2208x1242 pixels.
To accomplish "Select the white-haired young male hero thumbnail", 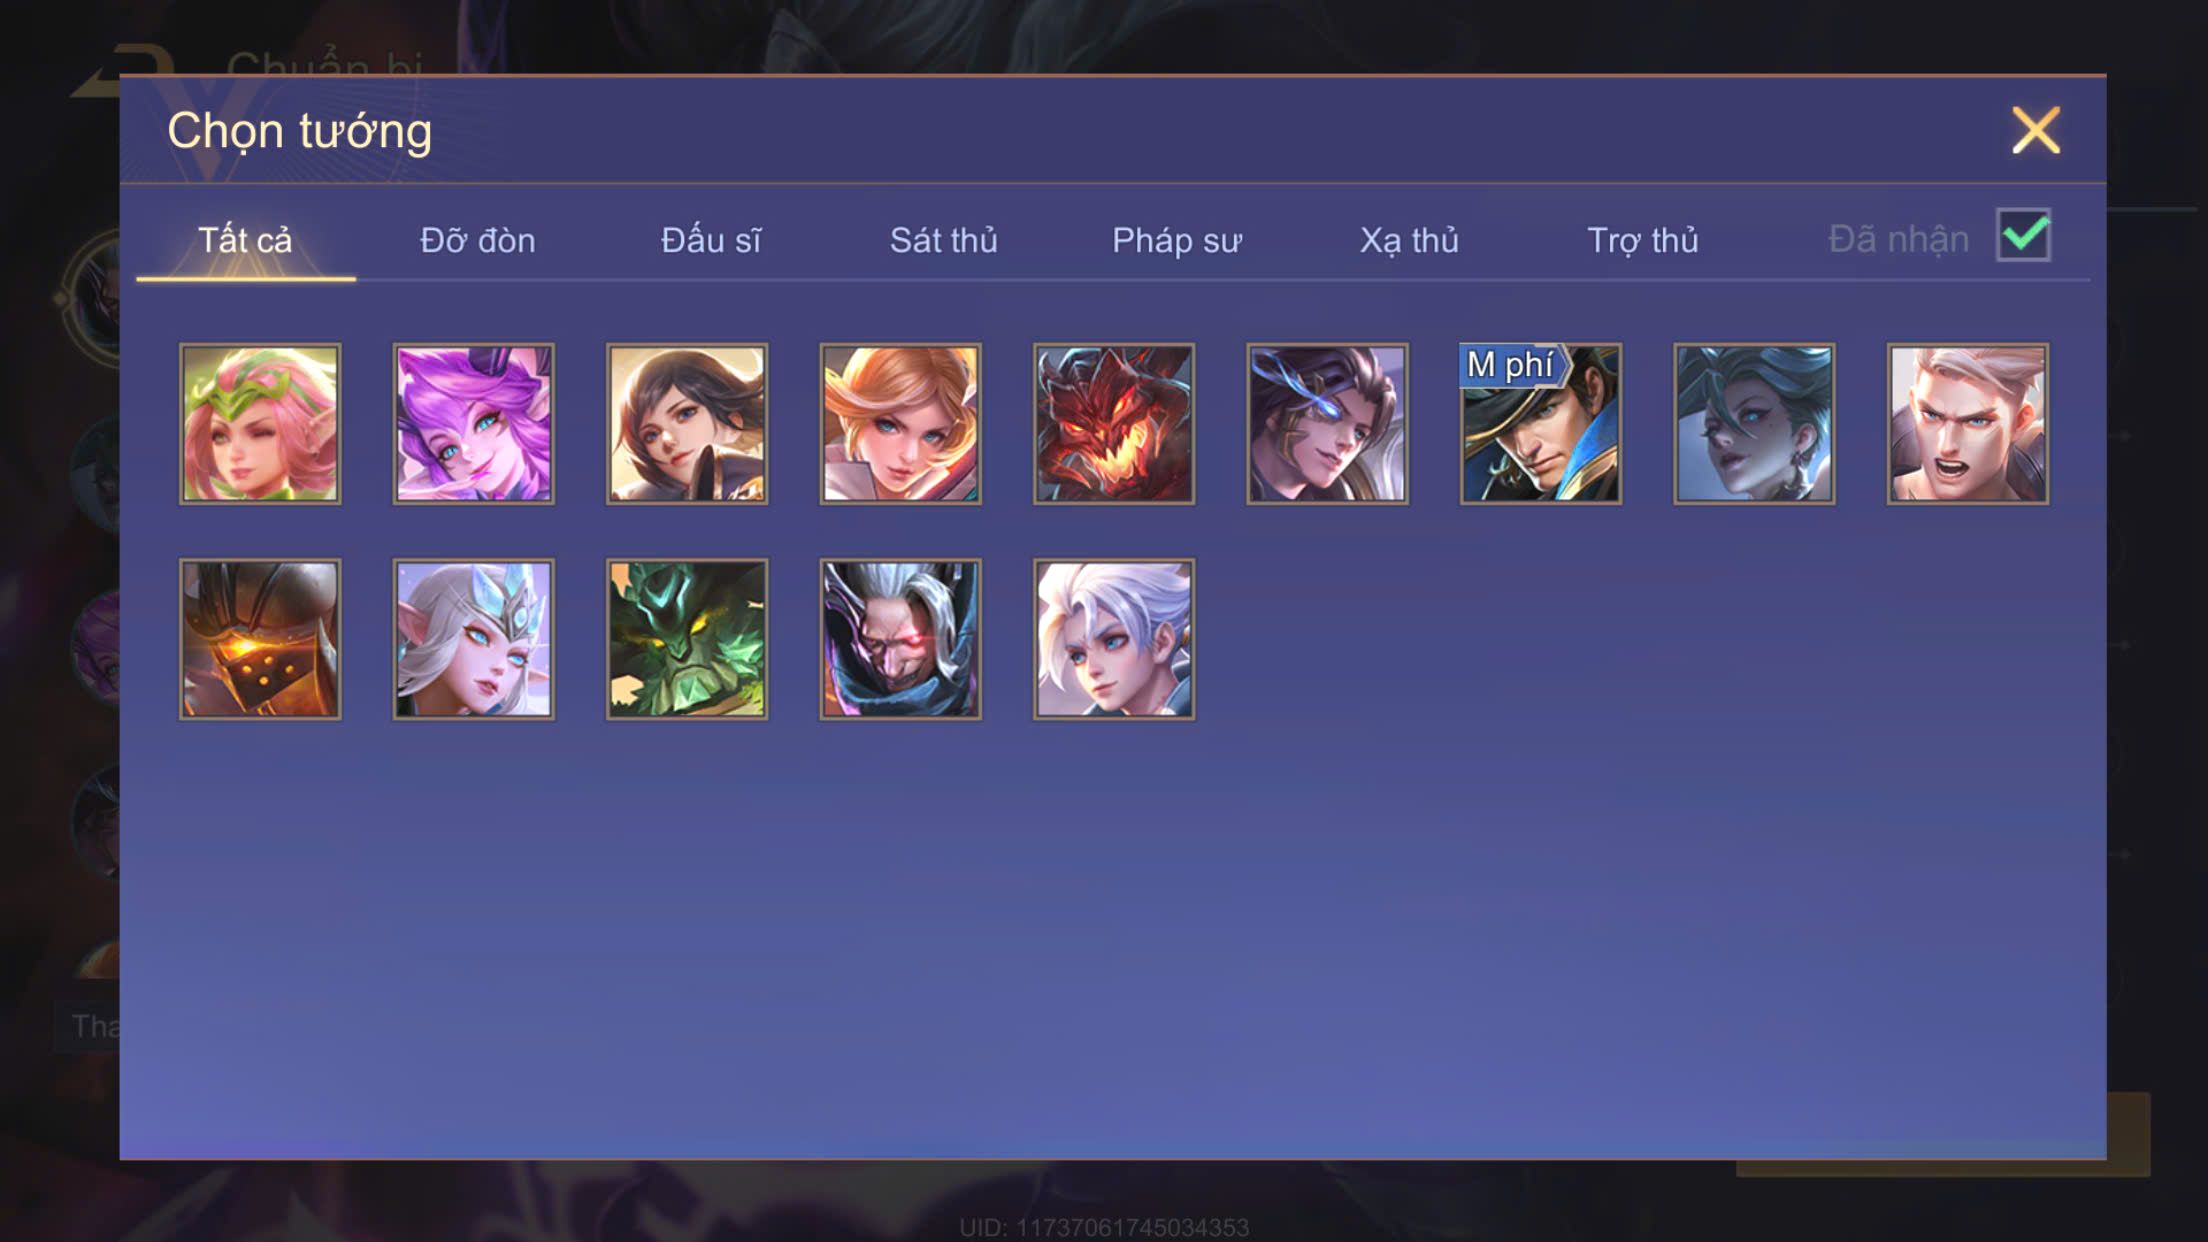I will pos(1114,639).
